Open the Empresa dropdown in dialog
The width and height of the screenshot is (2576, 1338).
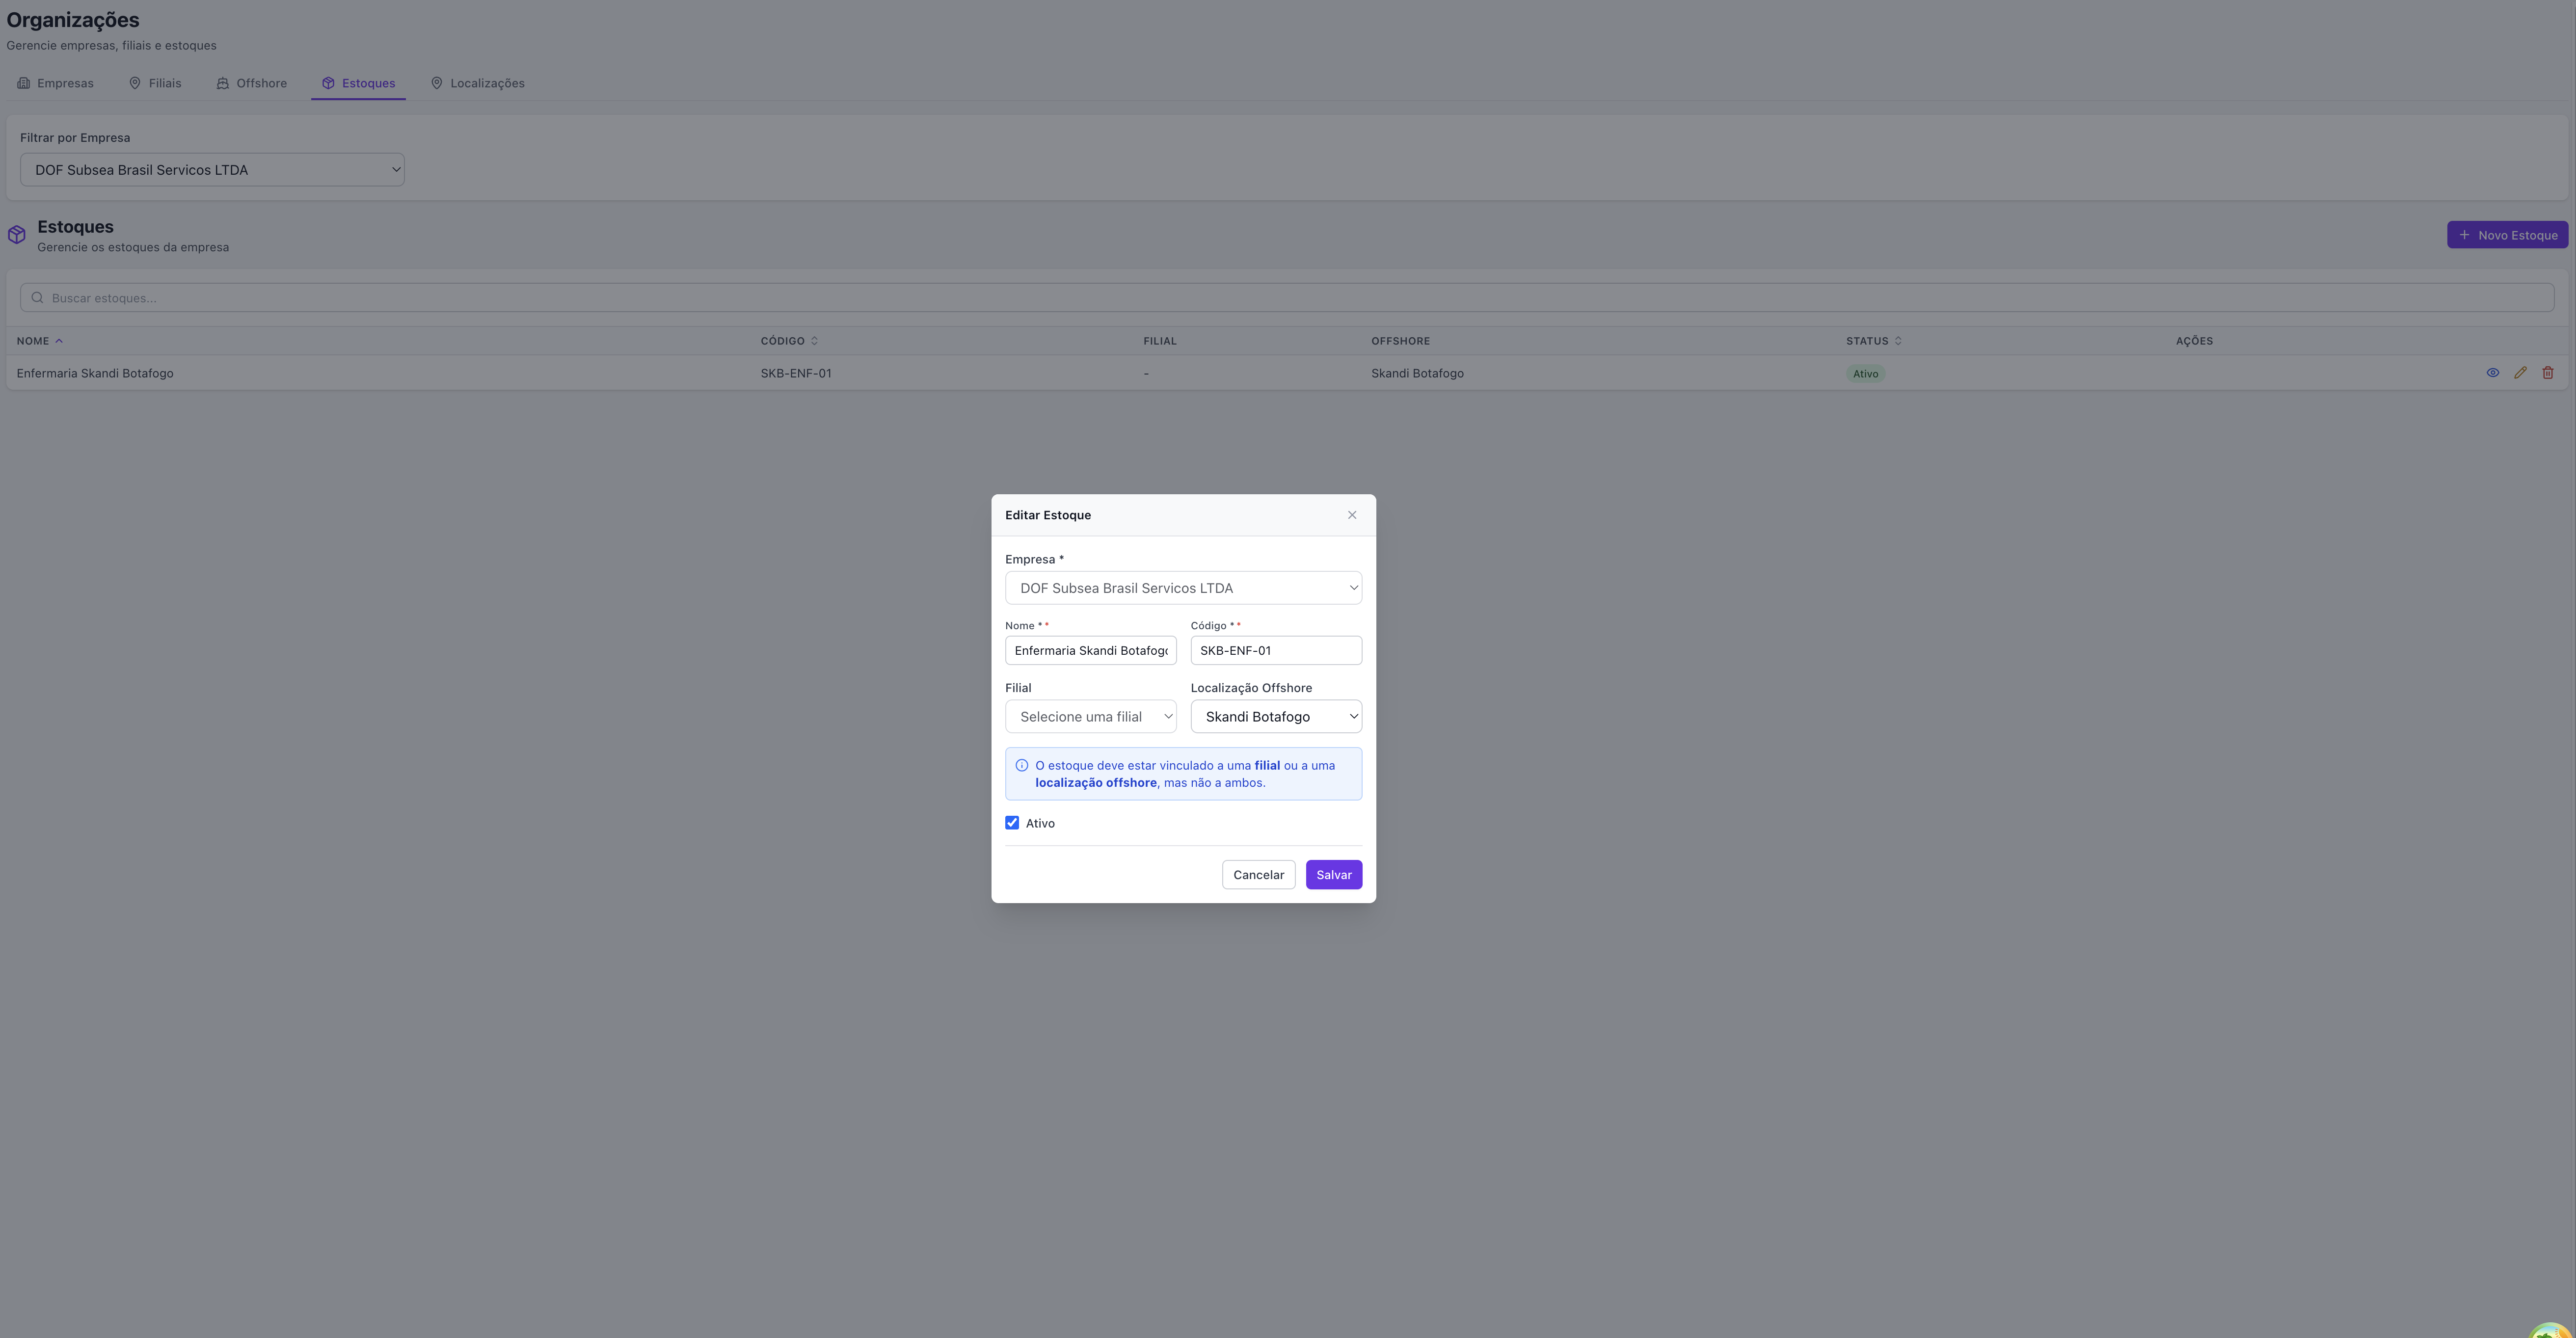1183,588
